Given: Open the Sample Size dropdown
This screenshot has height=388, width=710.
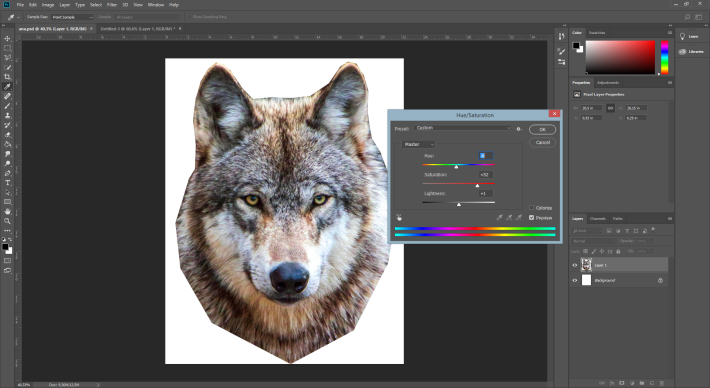Looking at the screenshot, I should [72, 17].
